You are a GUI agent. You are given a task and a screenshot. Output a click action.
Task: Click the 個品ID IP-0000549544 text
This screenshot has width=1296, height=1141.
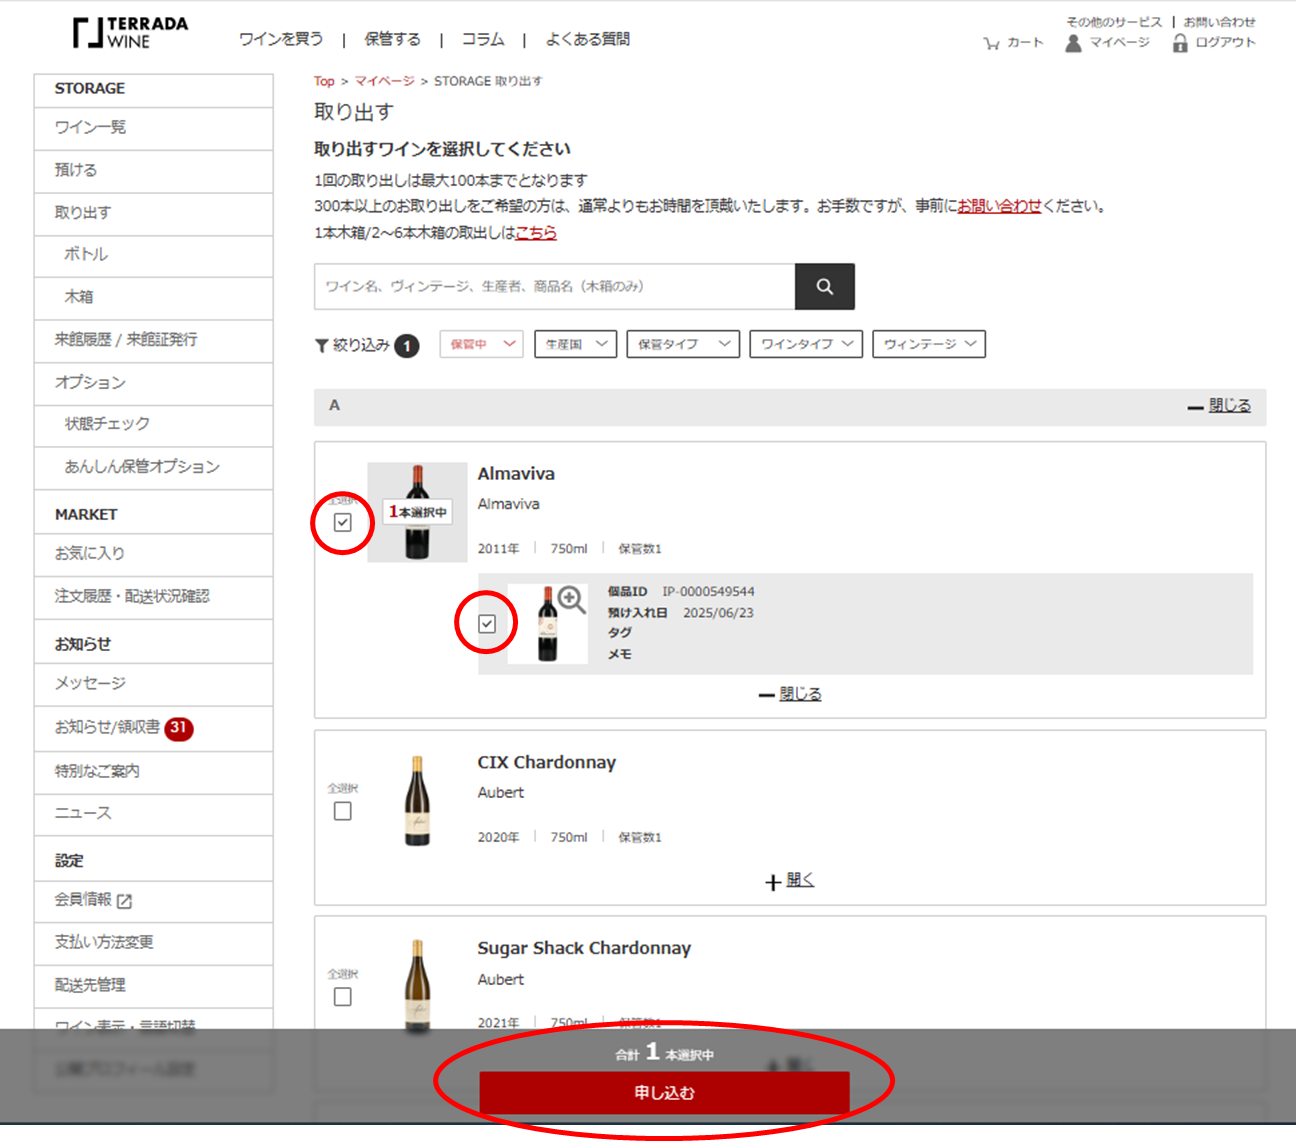681,592
